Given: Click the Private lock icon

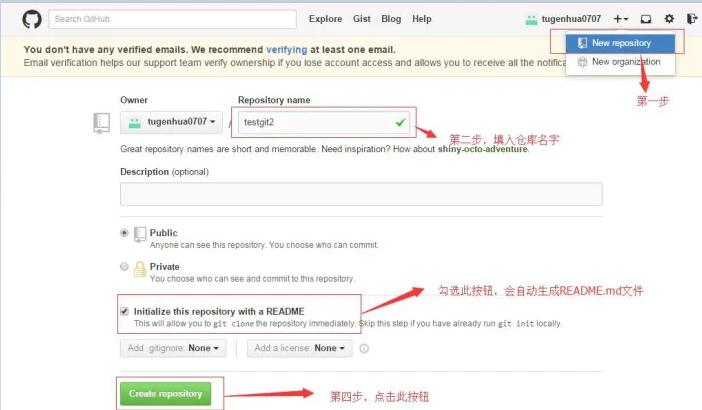Looking at the screenshot, I should click(x=140, y=269).
